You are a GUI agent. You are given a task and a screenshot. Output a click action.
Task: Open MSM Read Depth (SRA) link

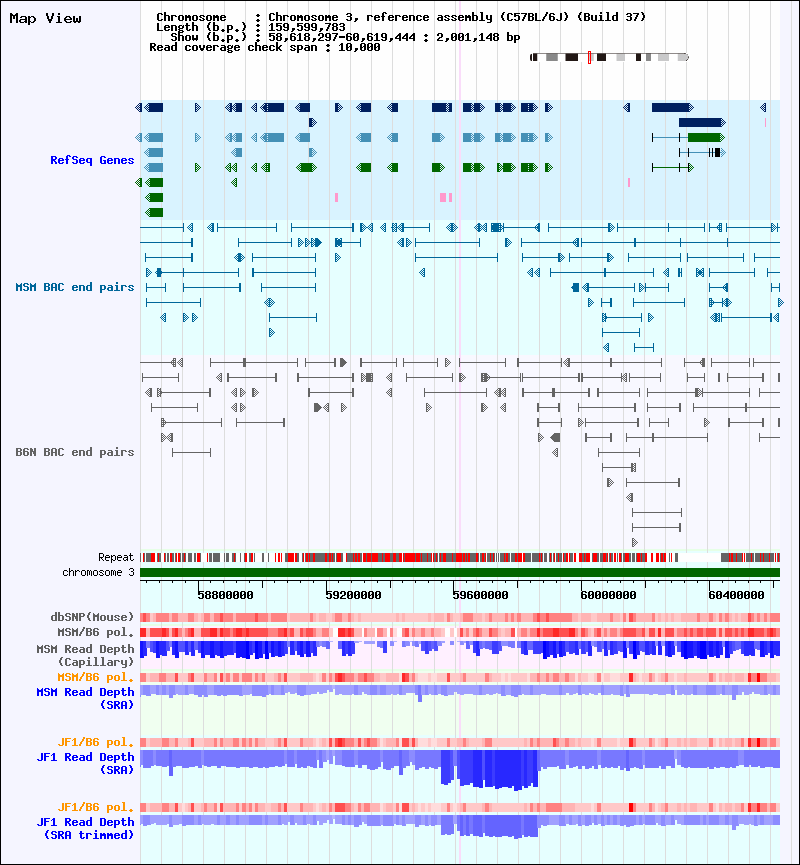(x=86, y=698)
